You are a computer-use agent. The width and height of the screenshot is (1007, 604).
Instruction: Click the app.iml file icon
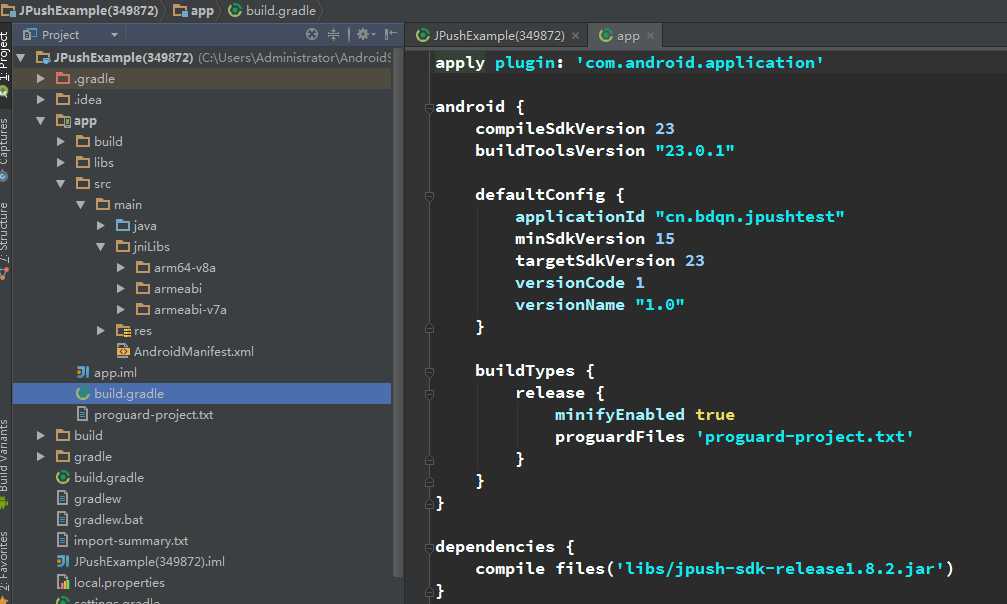83,372
